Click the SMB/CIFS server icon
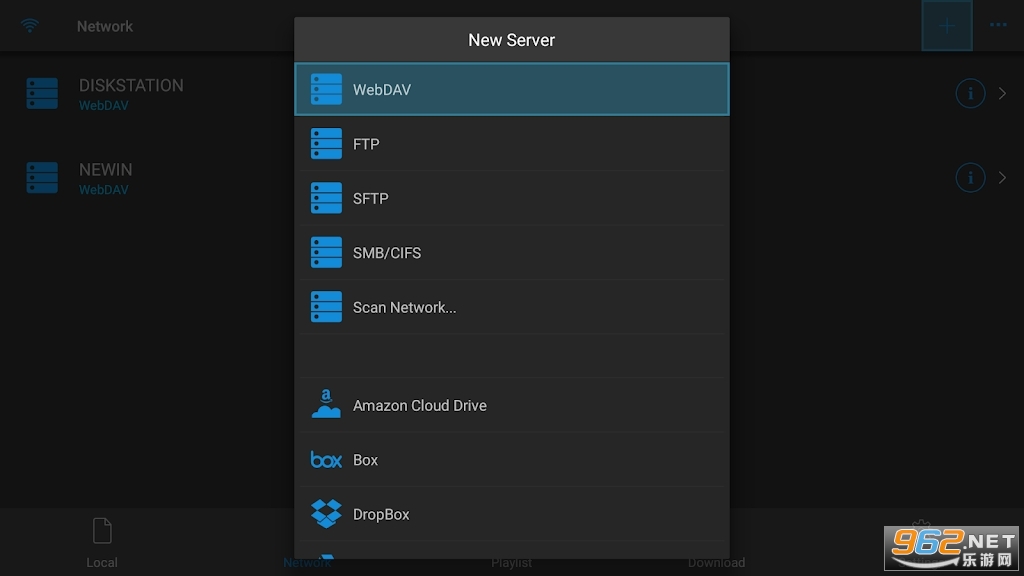 click(326, 253)
